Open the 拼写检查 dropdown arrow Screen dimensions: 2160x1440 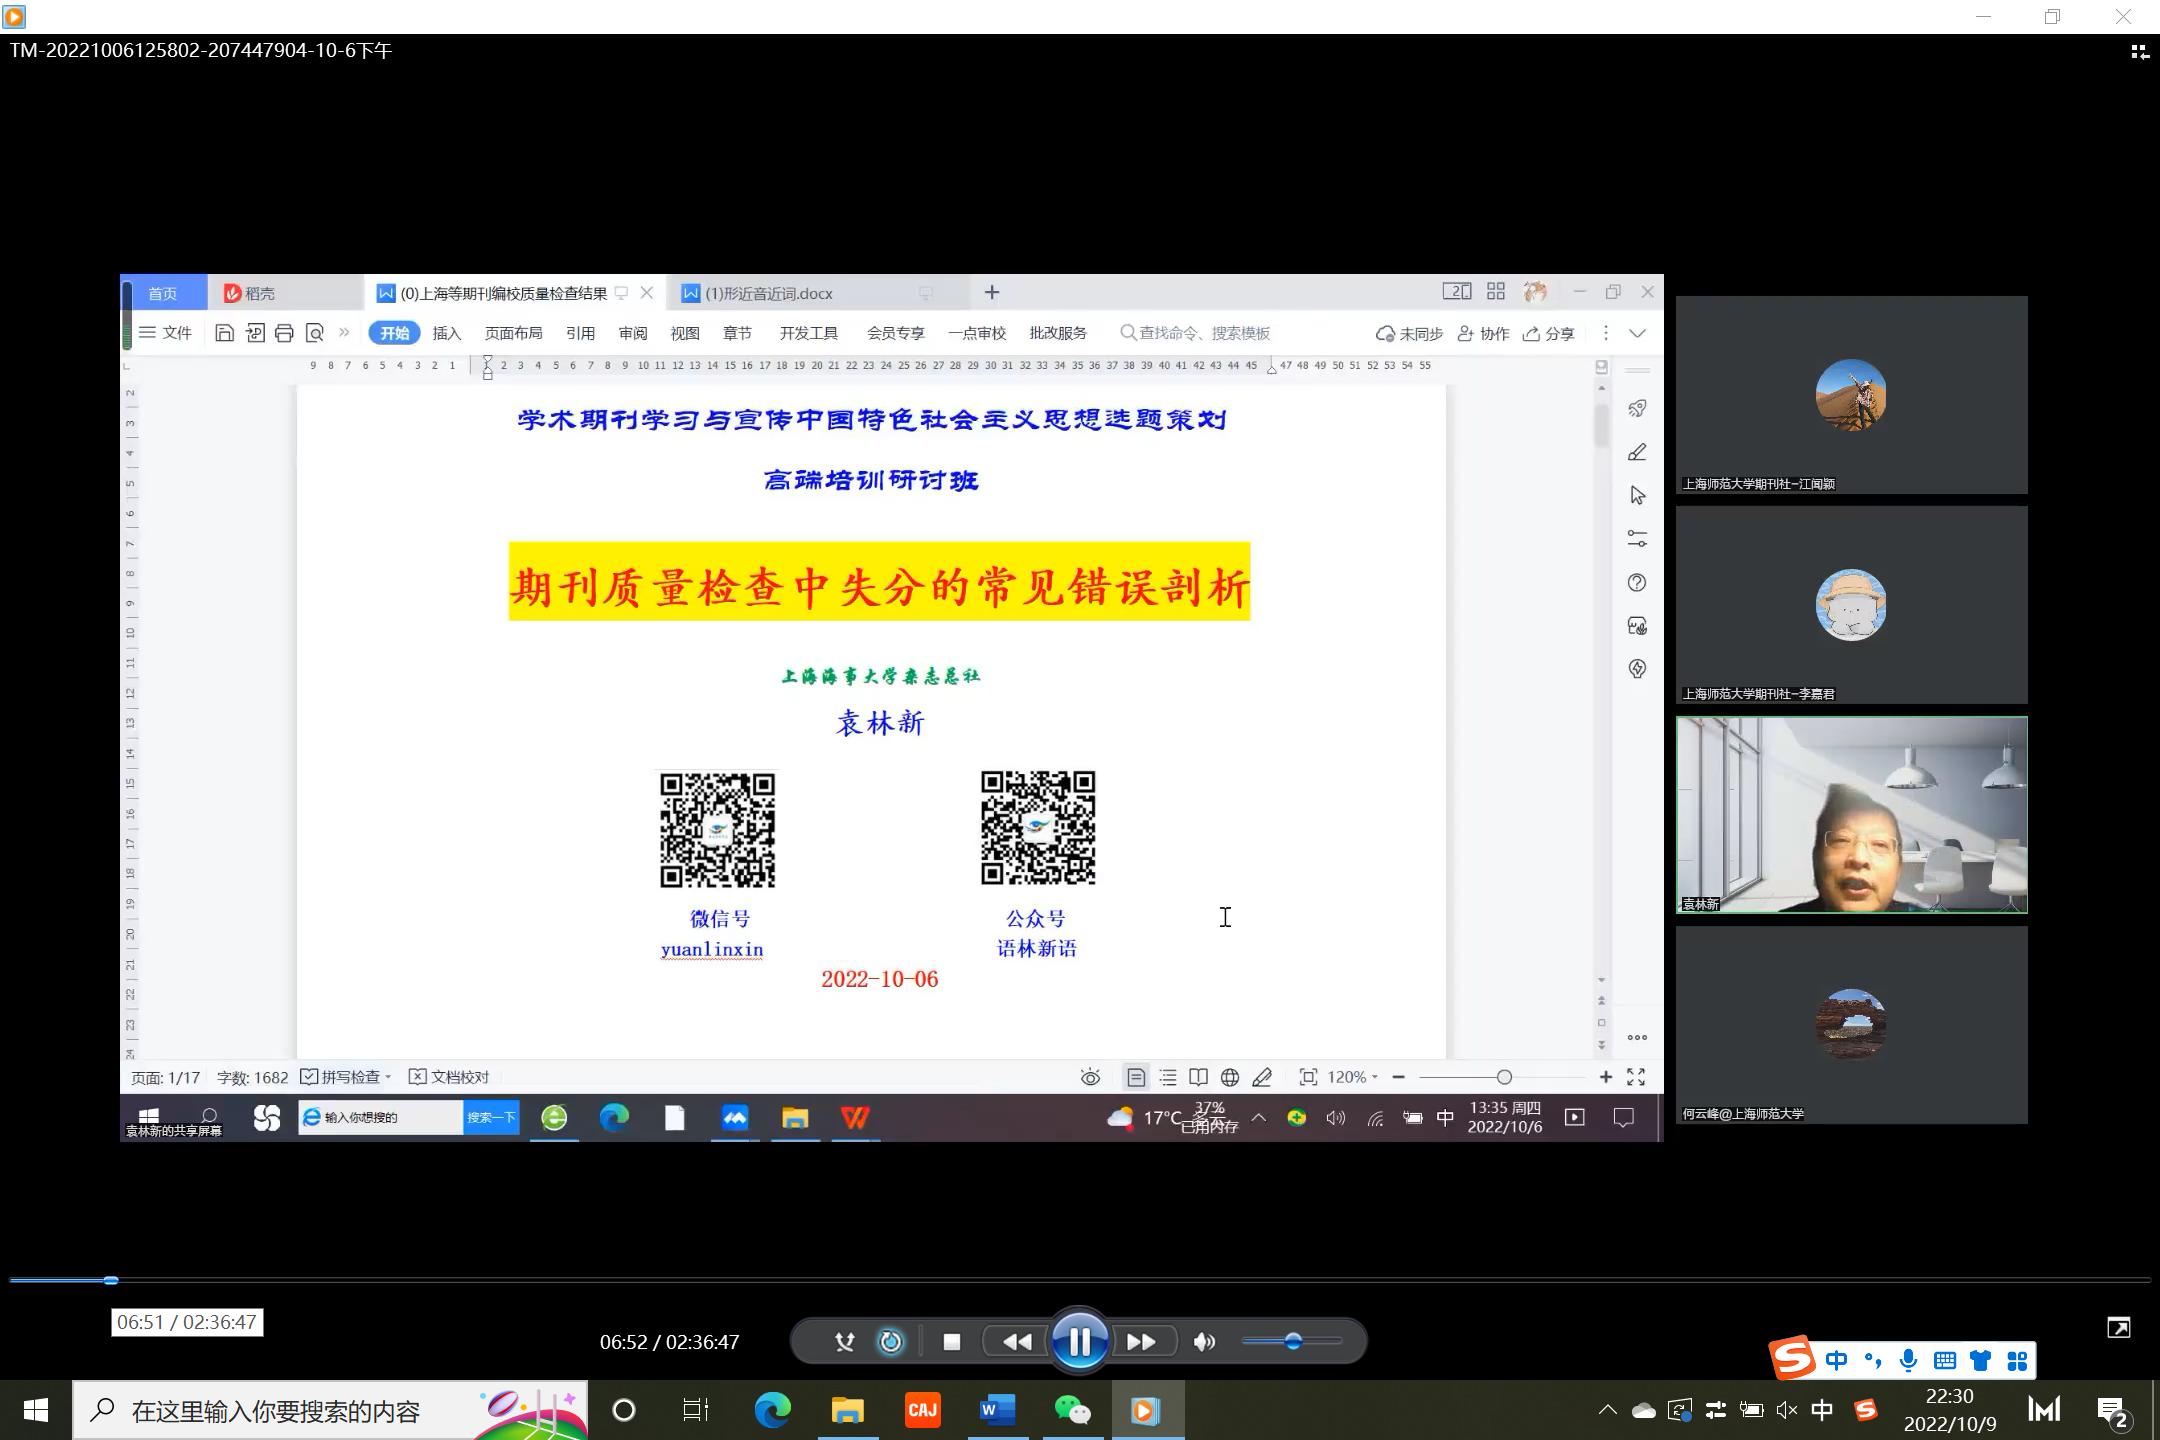point(388,1077)
